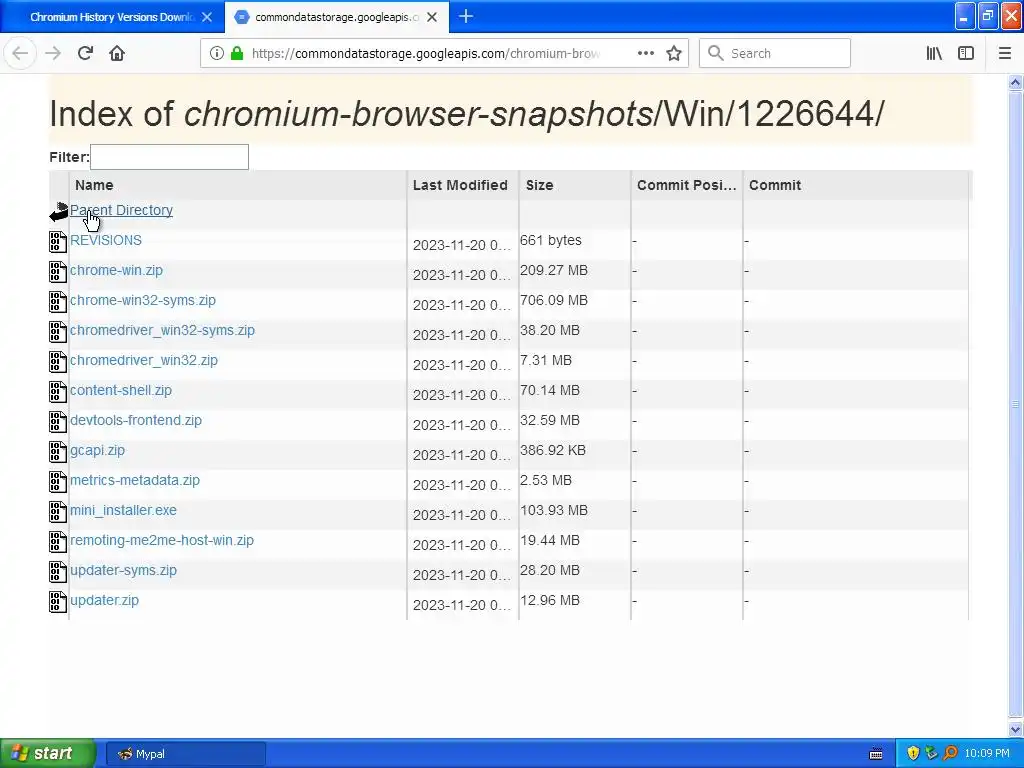Click the 10:09 PM system clock
The image size is (1024, 768).
987,754
